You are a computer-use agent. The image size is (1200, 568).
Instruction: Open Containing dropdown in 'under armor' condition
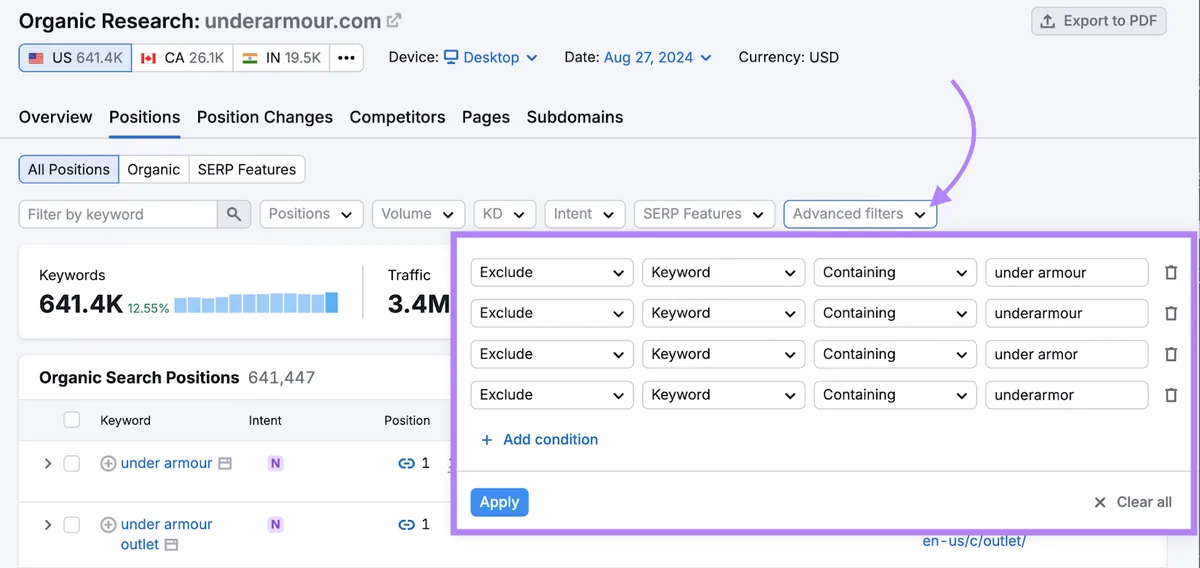coord(895,354)
